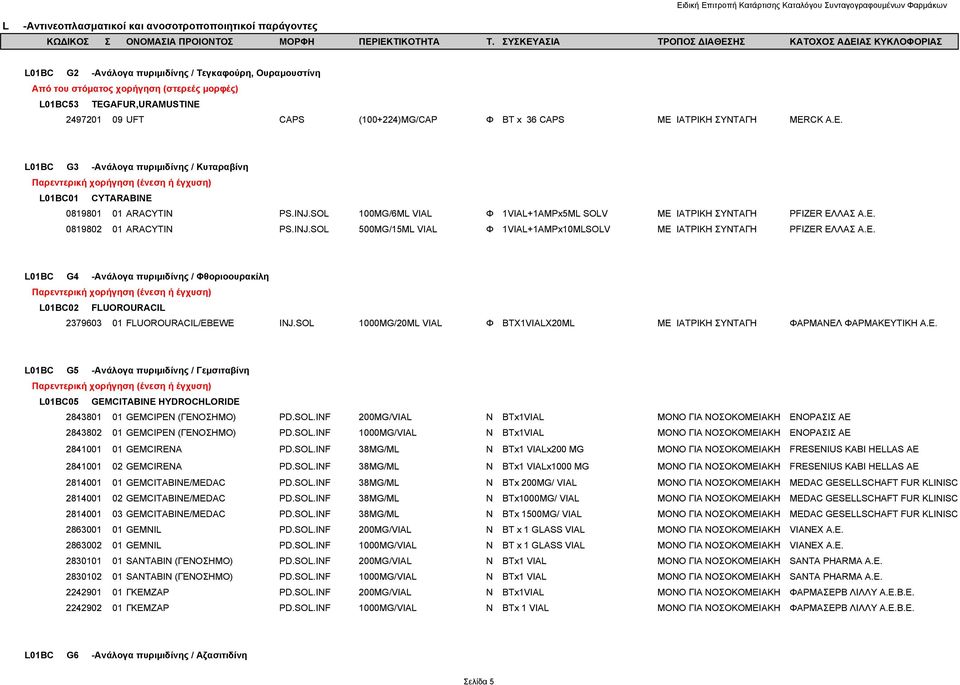Click holder ΕΝΟΡΑΣΙΣ ΑΕ for code 2843801

(x=820, y=417)
